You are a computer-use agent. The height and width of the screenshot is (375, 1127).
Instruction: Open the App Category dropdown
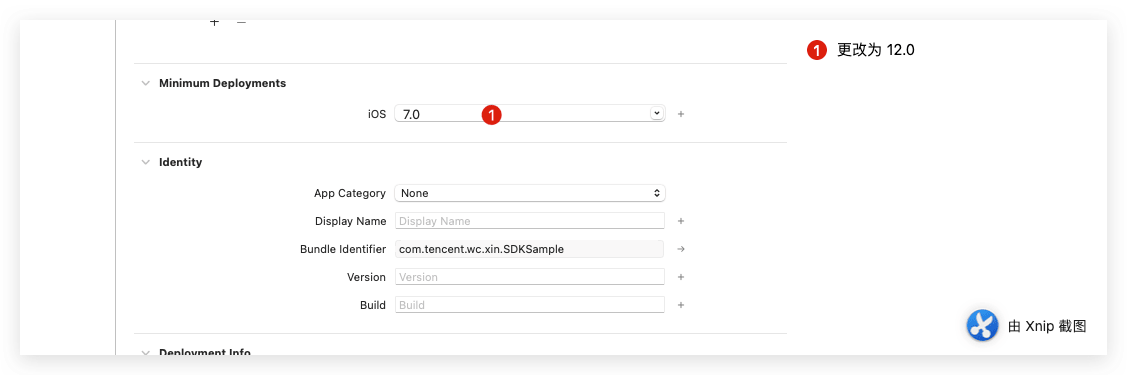(530, 193)
